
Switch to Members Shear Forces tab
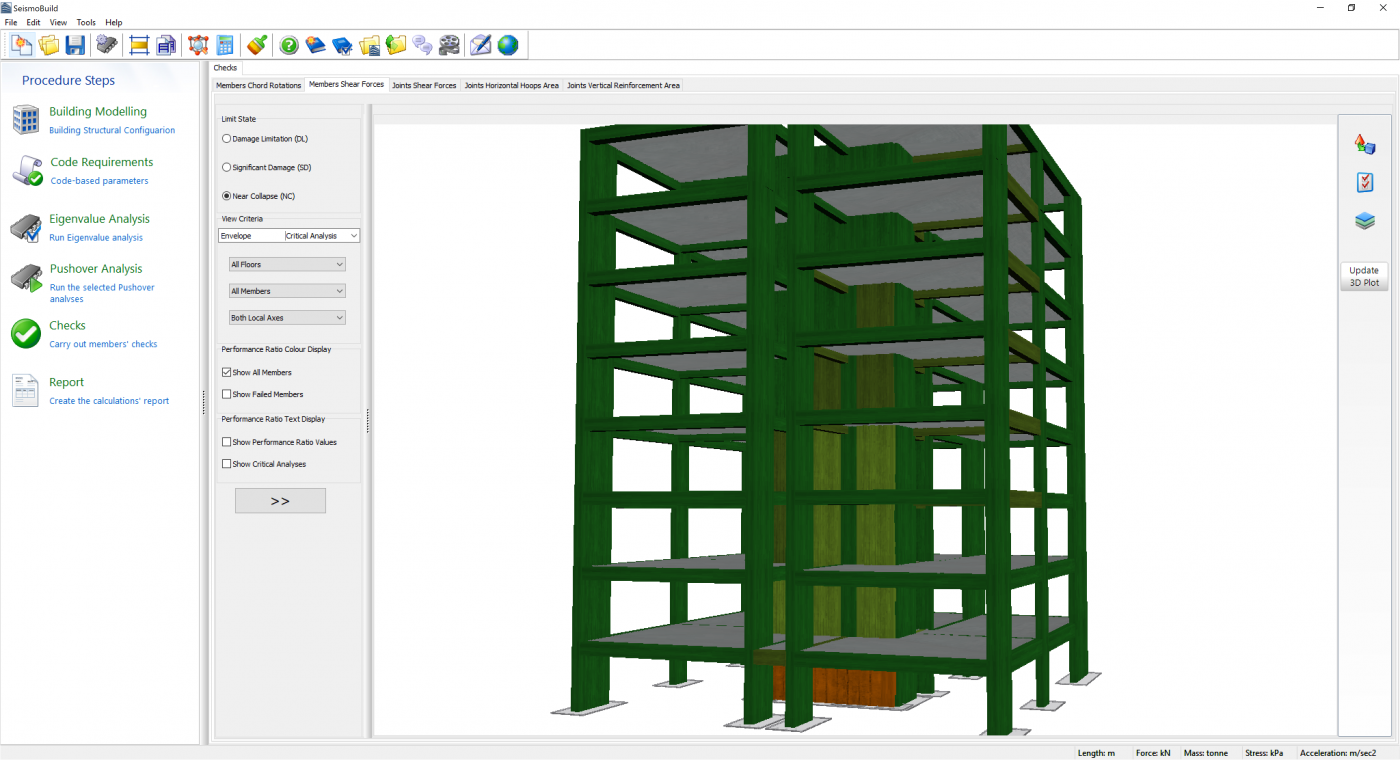346,85
